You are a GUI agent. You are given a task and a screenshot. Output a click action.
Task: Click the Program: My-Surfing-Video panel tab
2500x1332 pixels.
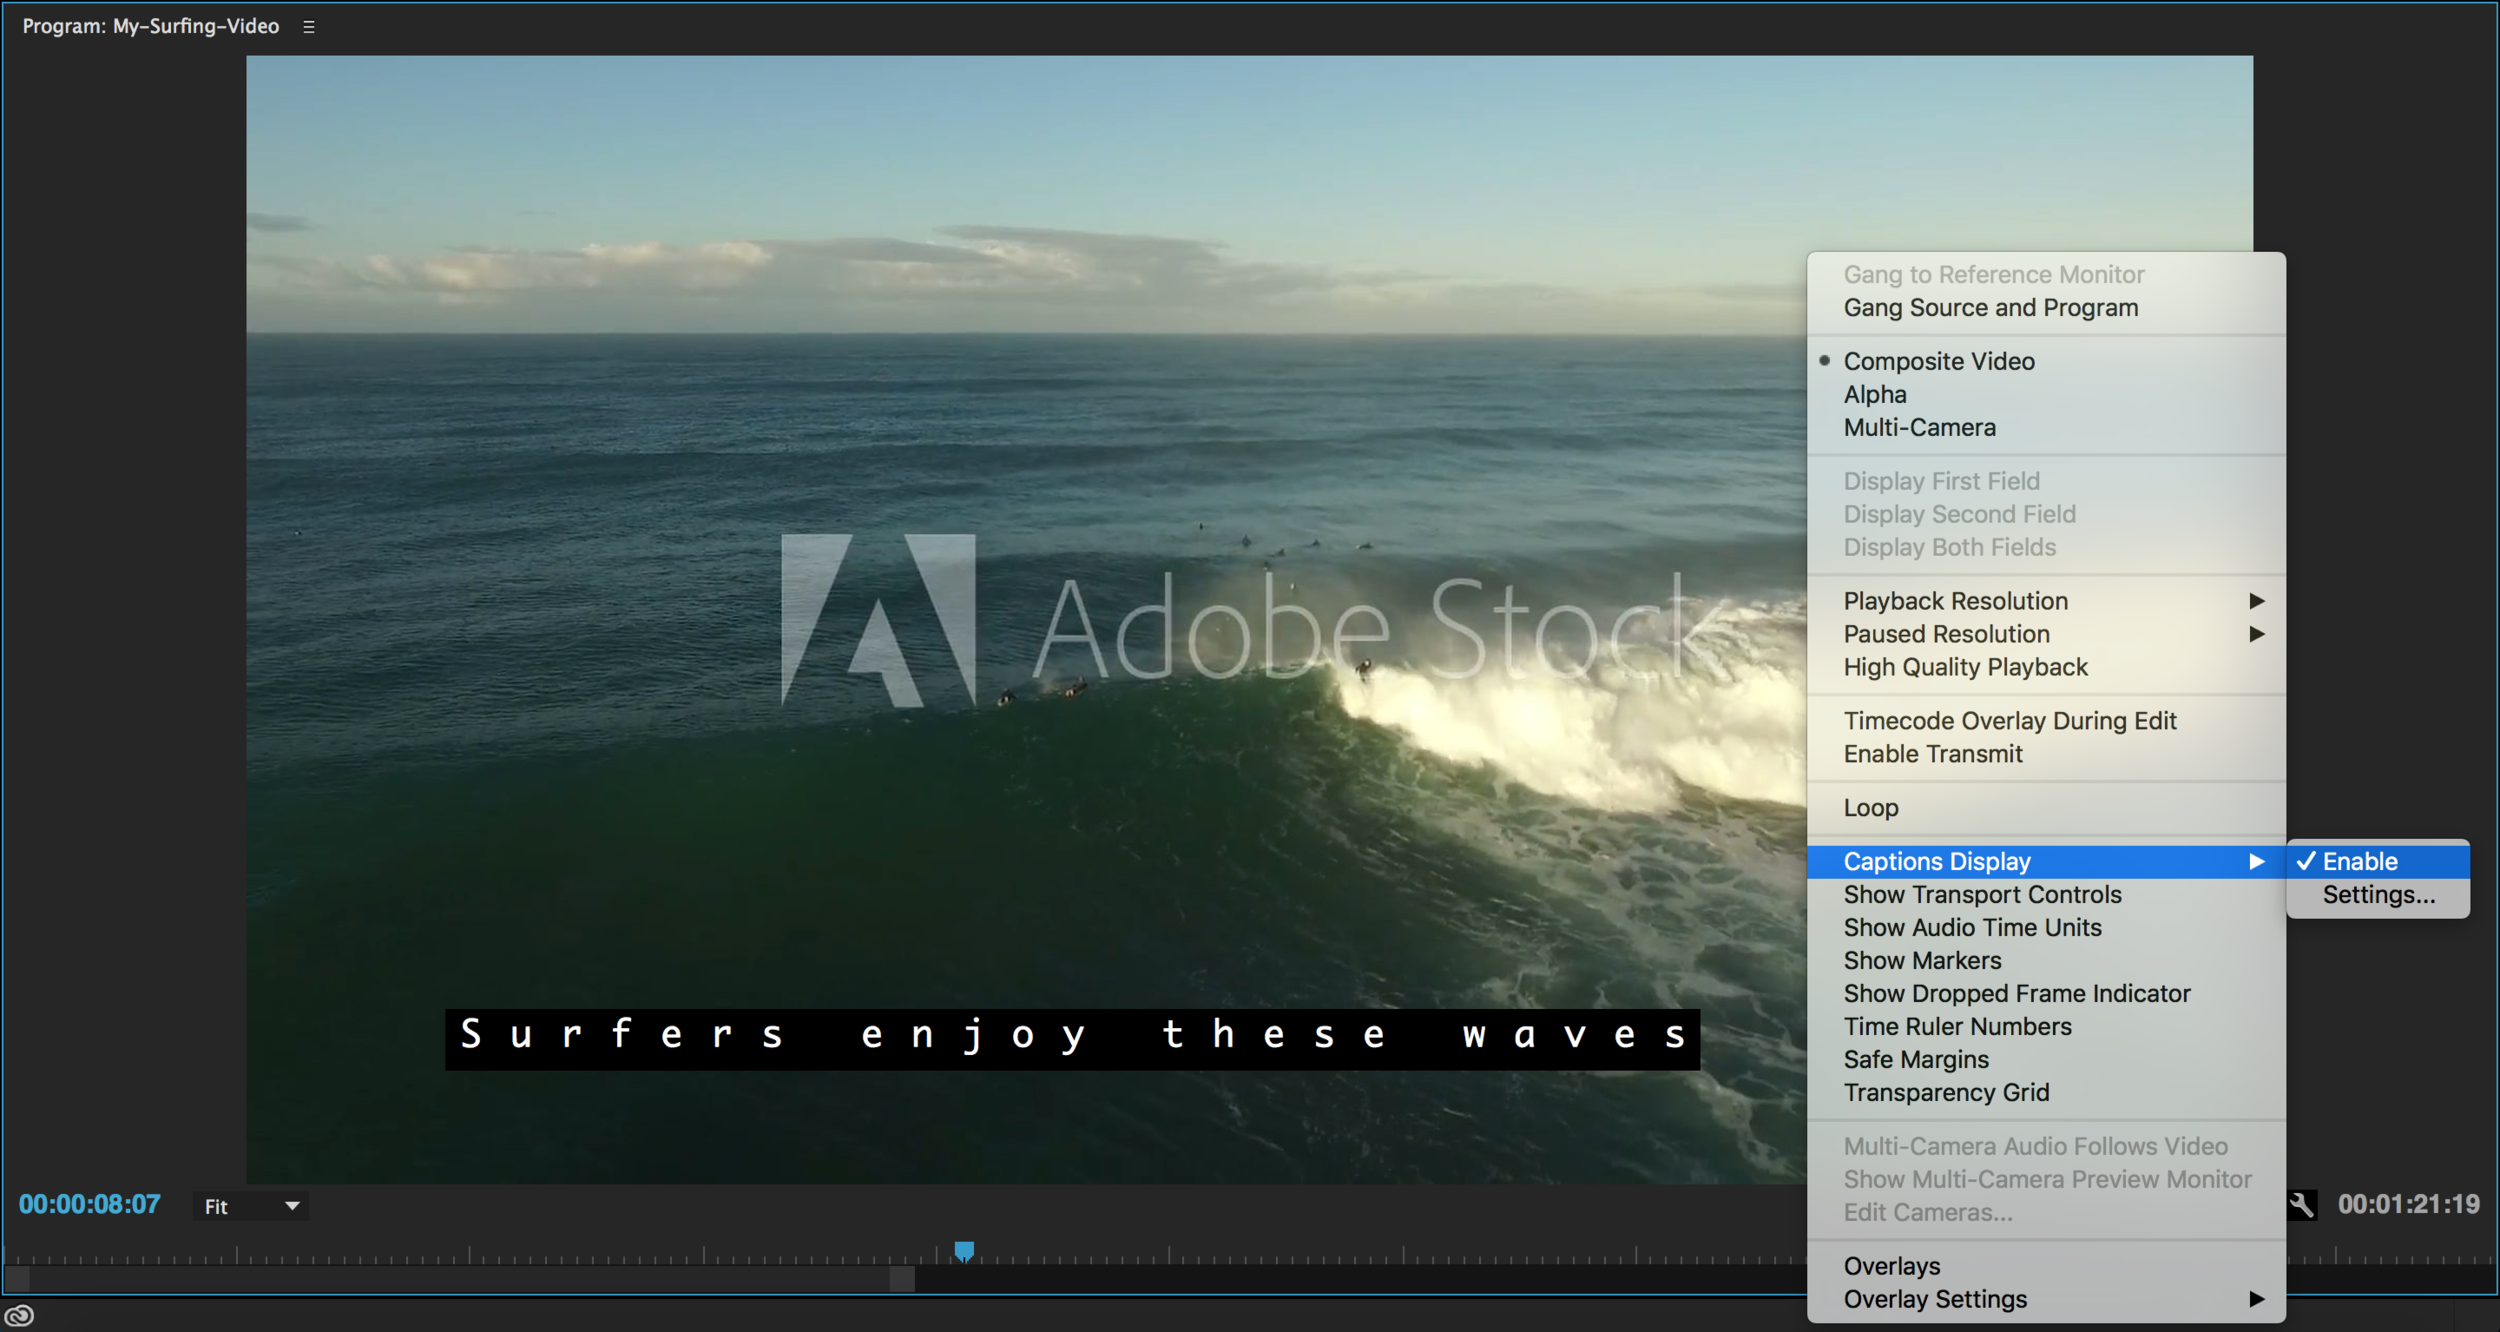point(151,27)
